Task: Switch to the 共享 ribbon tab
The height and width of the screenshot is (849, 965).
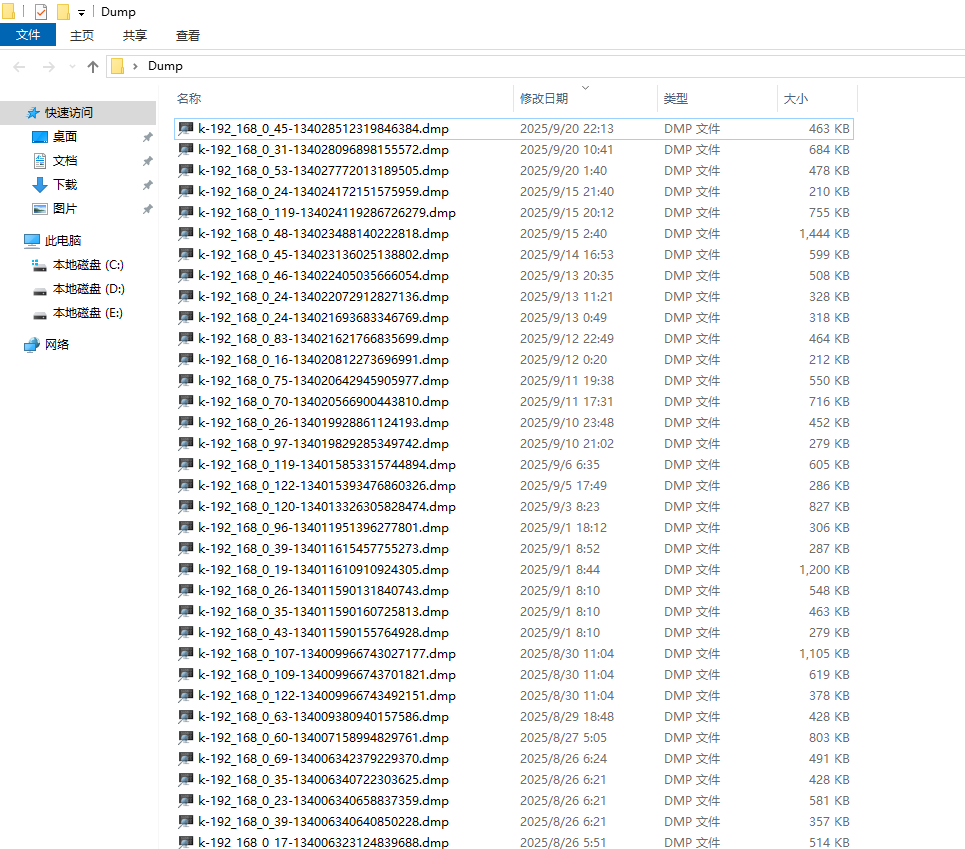Action: (135, 35)
